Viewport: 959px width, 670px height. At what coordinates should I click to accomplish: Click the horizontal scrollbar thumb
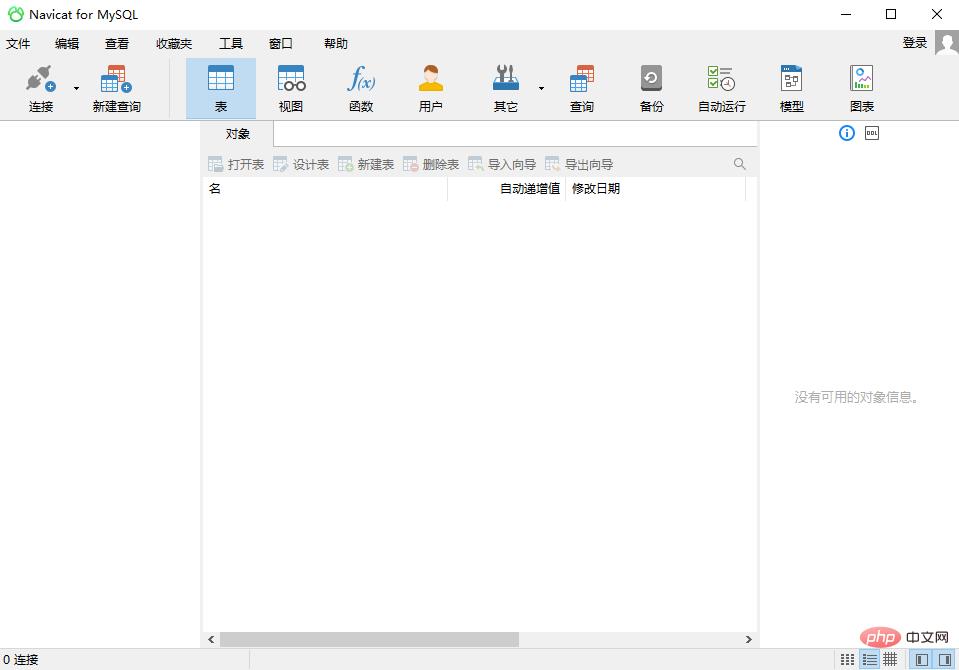tap(369, 639)
